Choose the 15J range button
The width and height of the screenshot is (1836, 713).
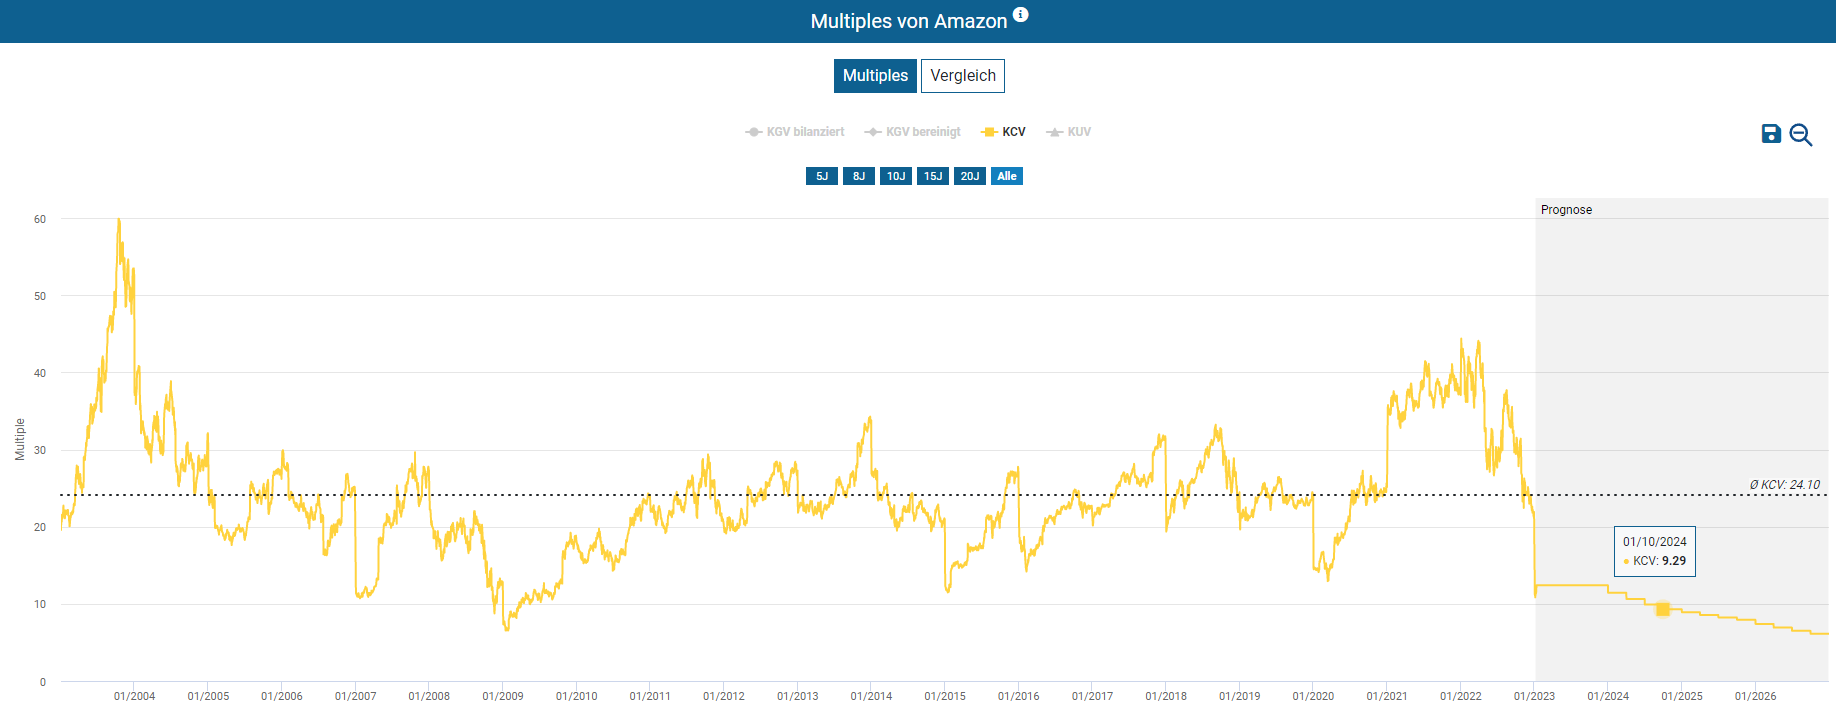click(932, 176)
